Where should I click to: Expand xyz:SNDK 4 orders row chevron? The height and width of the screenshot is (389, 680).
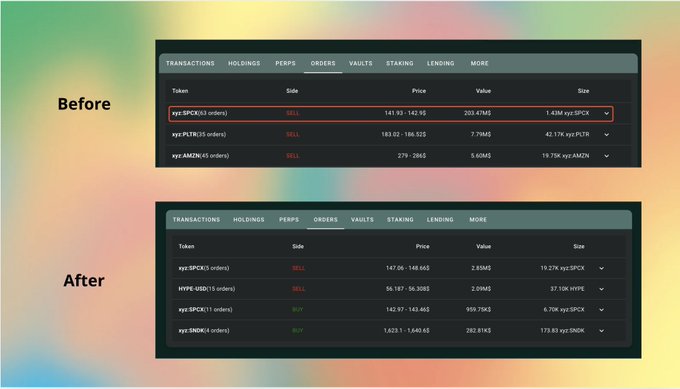tap(602, 331)
